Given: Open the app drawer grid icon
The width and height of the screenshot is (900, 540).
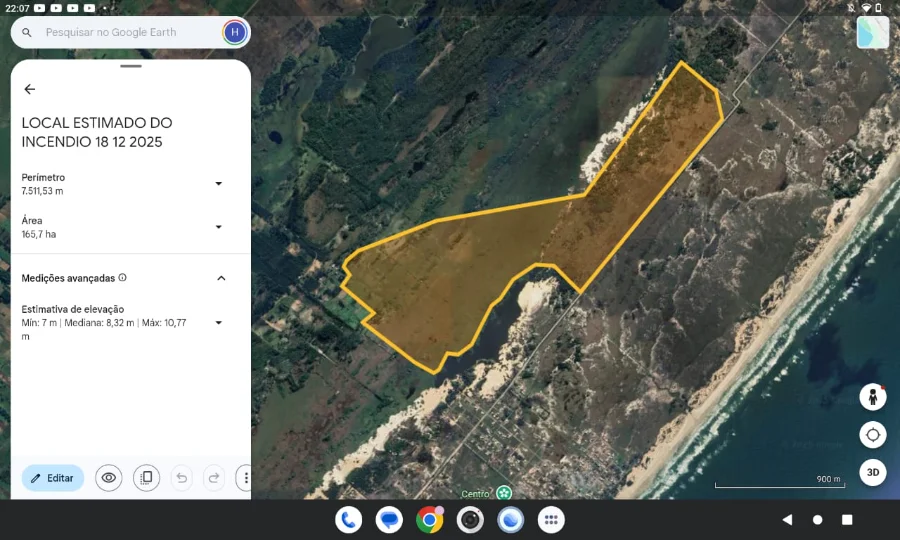Looking at the screenshot, I should pyautogui.click(x=551, y=520).
